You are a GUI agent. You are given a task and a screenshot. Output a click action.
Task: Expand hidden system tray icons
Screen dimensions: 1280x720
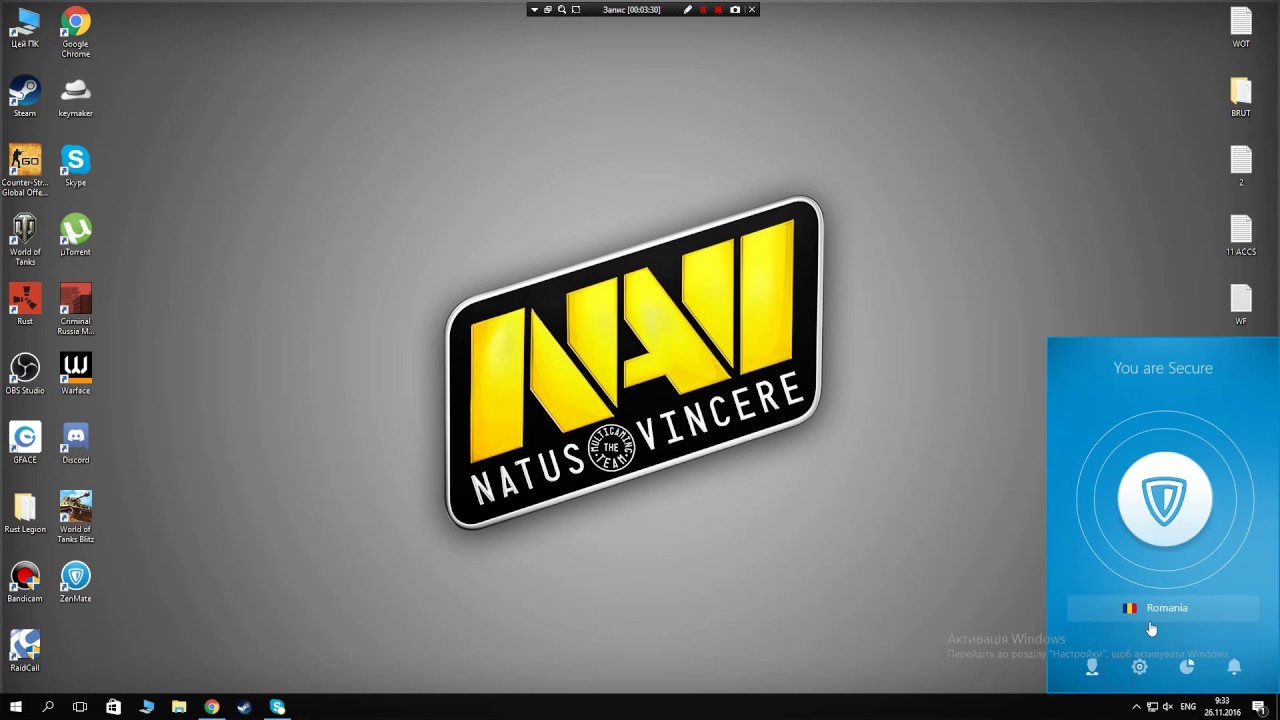(1136, 707)
